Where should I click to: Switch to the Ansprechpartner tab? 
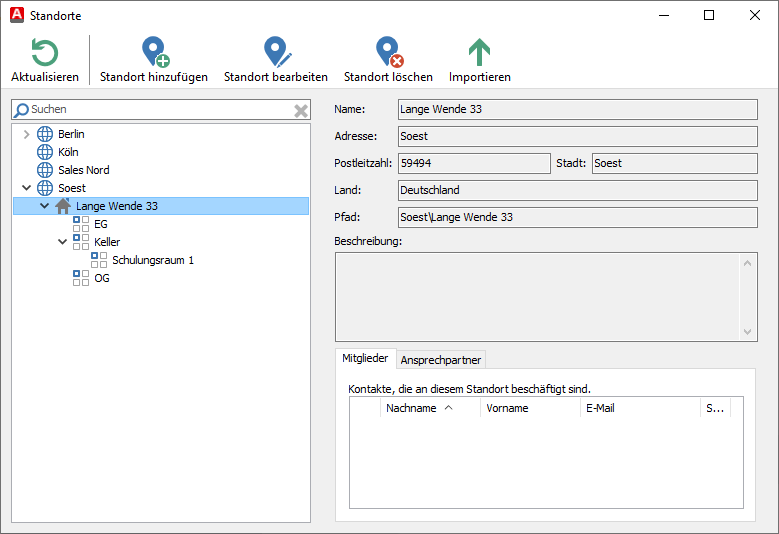click(440, 359)
